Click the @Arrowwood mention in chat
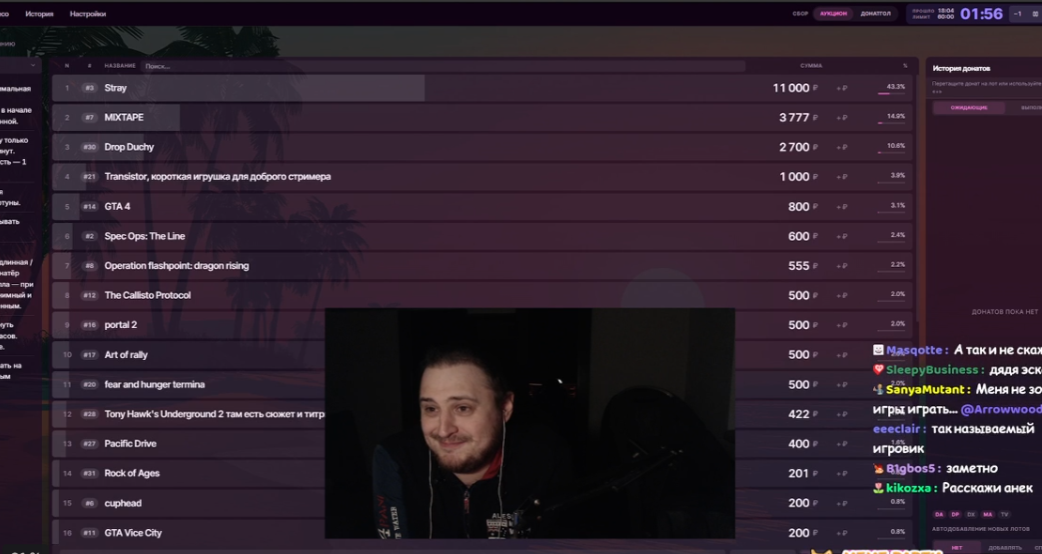Viewport: 1042px width, 554px height. (1001, 409)
